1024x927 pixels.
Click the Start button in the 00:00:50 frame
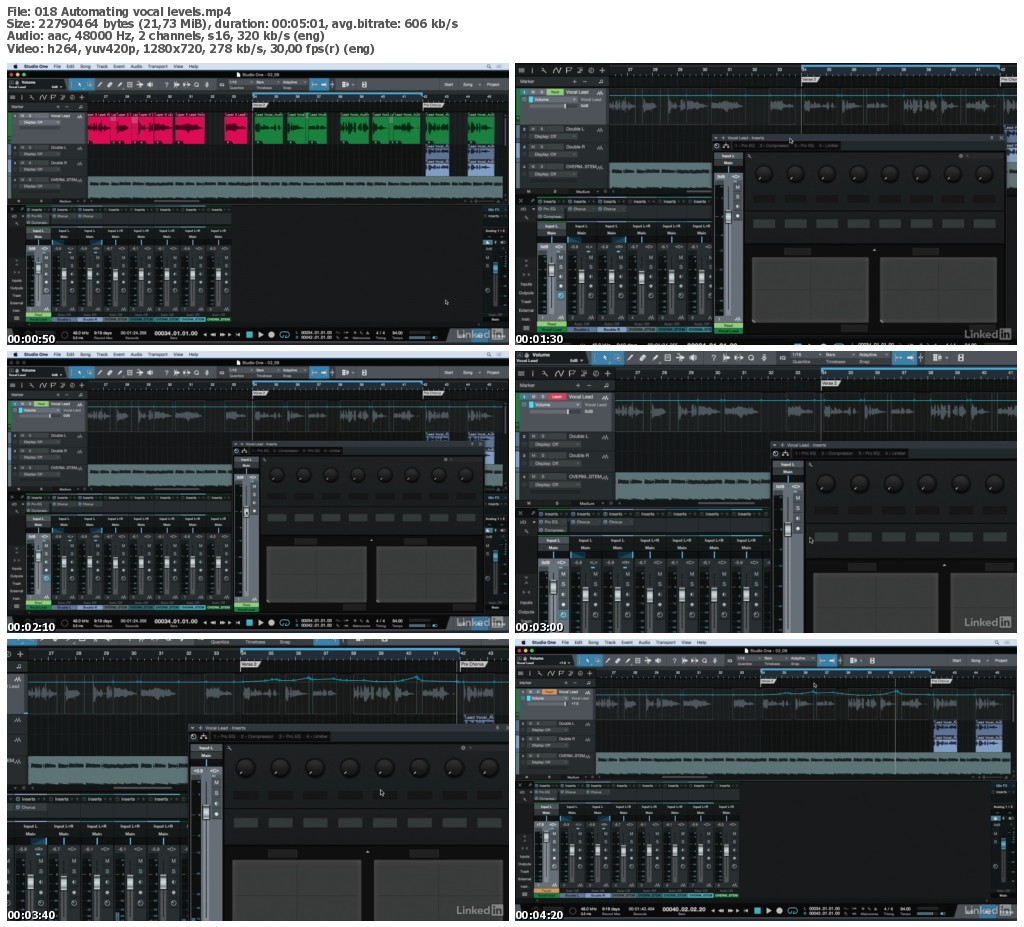coord(449,85)
